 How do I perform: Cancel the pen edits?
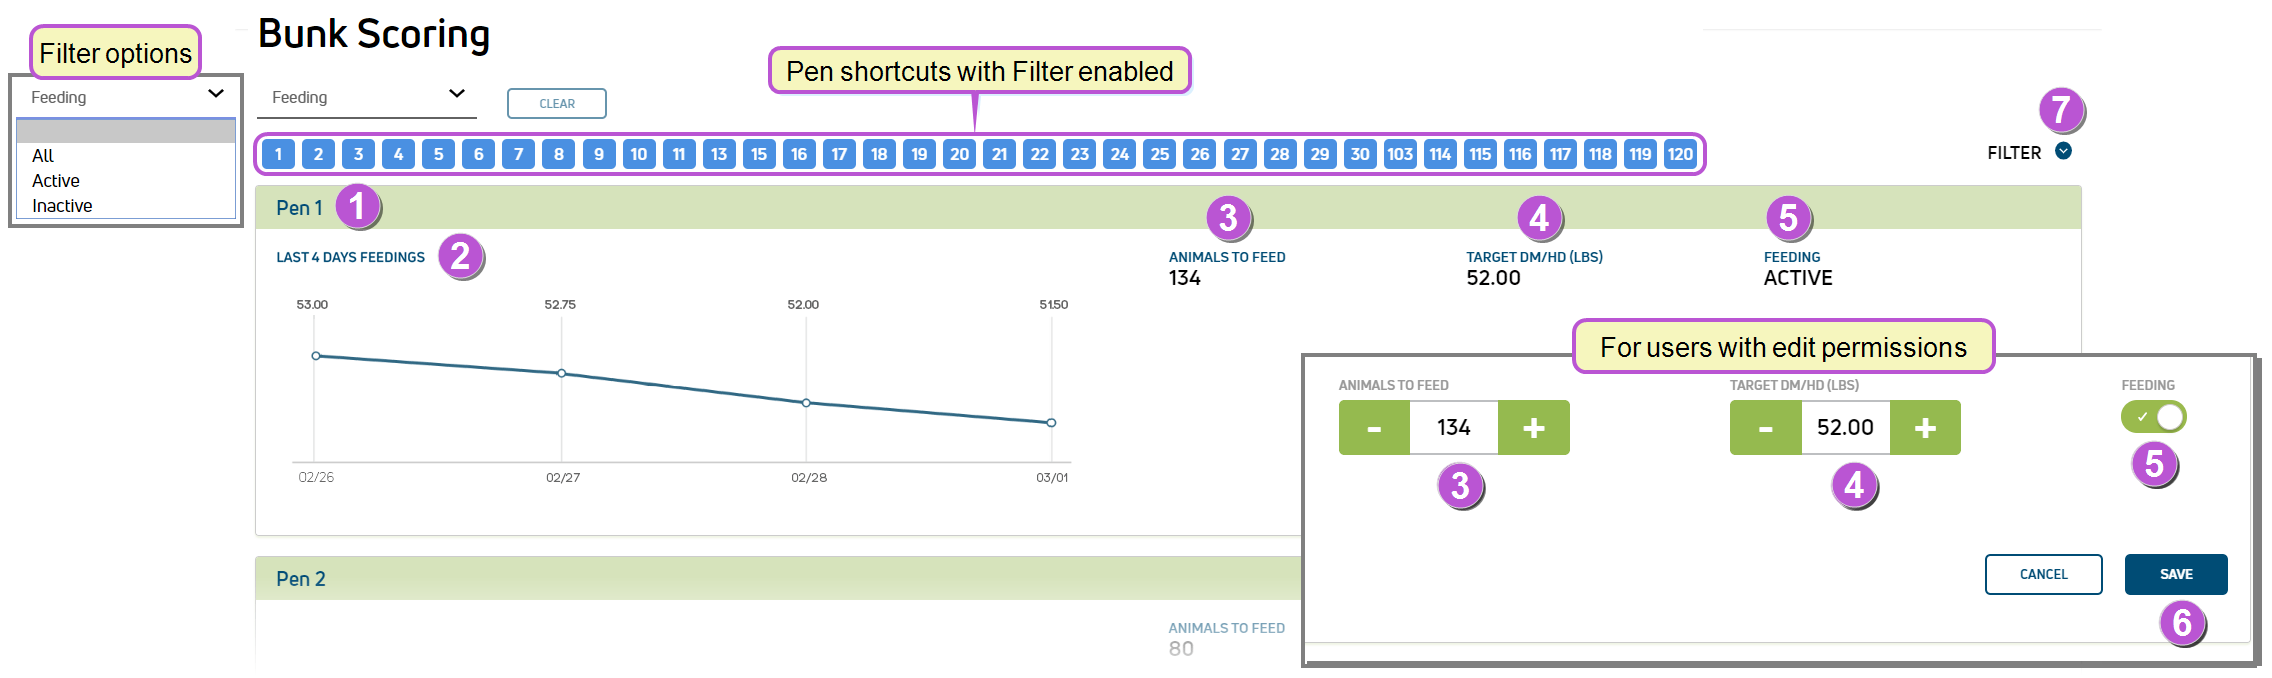pyautogui.click(x=2043, y=574)
